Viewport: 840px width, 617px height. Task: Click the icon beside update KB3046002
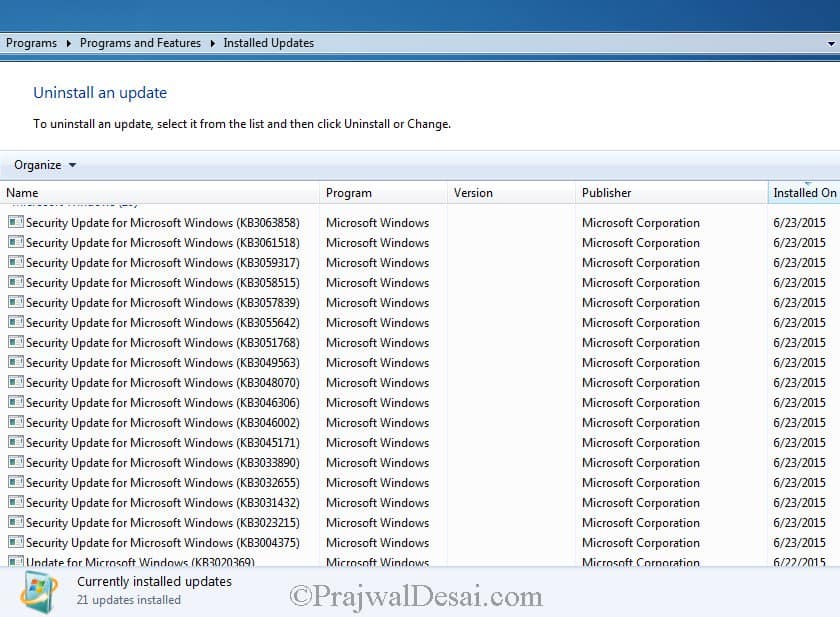point(16,422)
